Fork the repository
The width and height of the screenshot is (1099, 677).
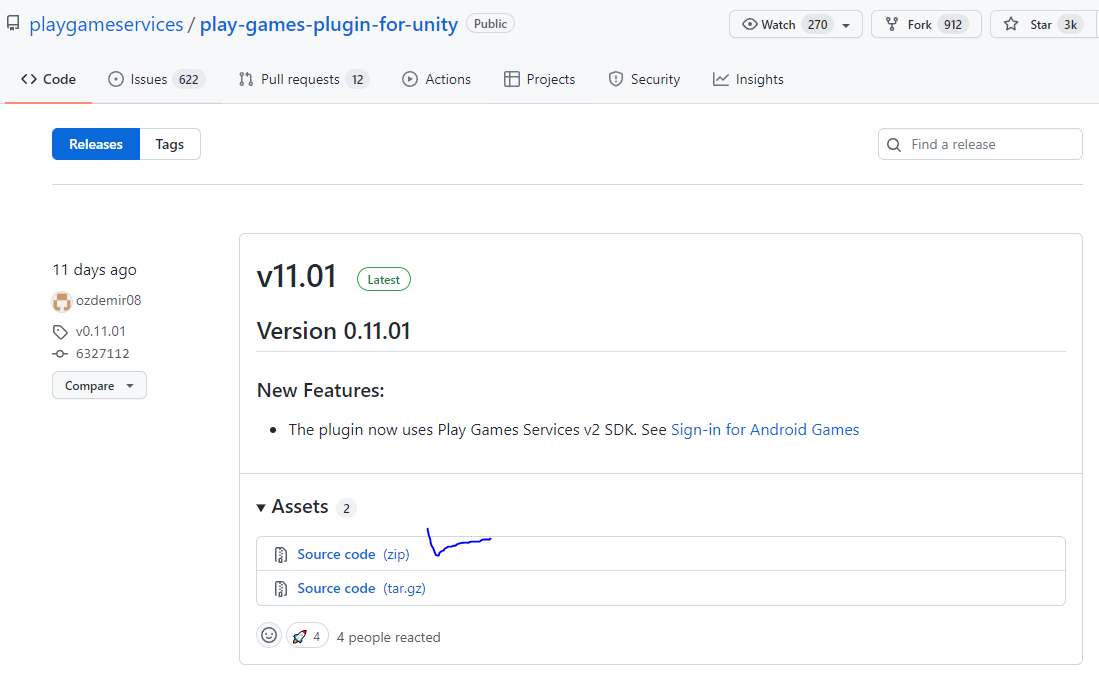coord(926,25)
